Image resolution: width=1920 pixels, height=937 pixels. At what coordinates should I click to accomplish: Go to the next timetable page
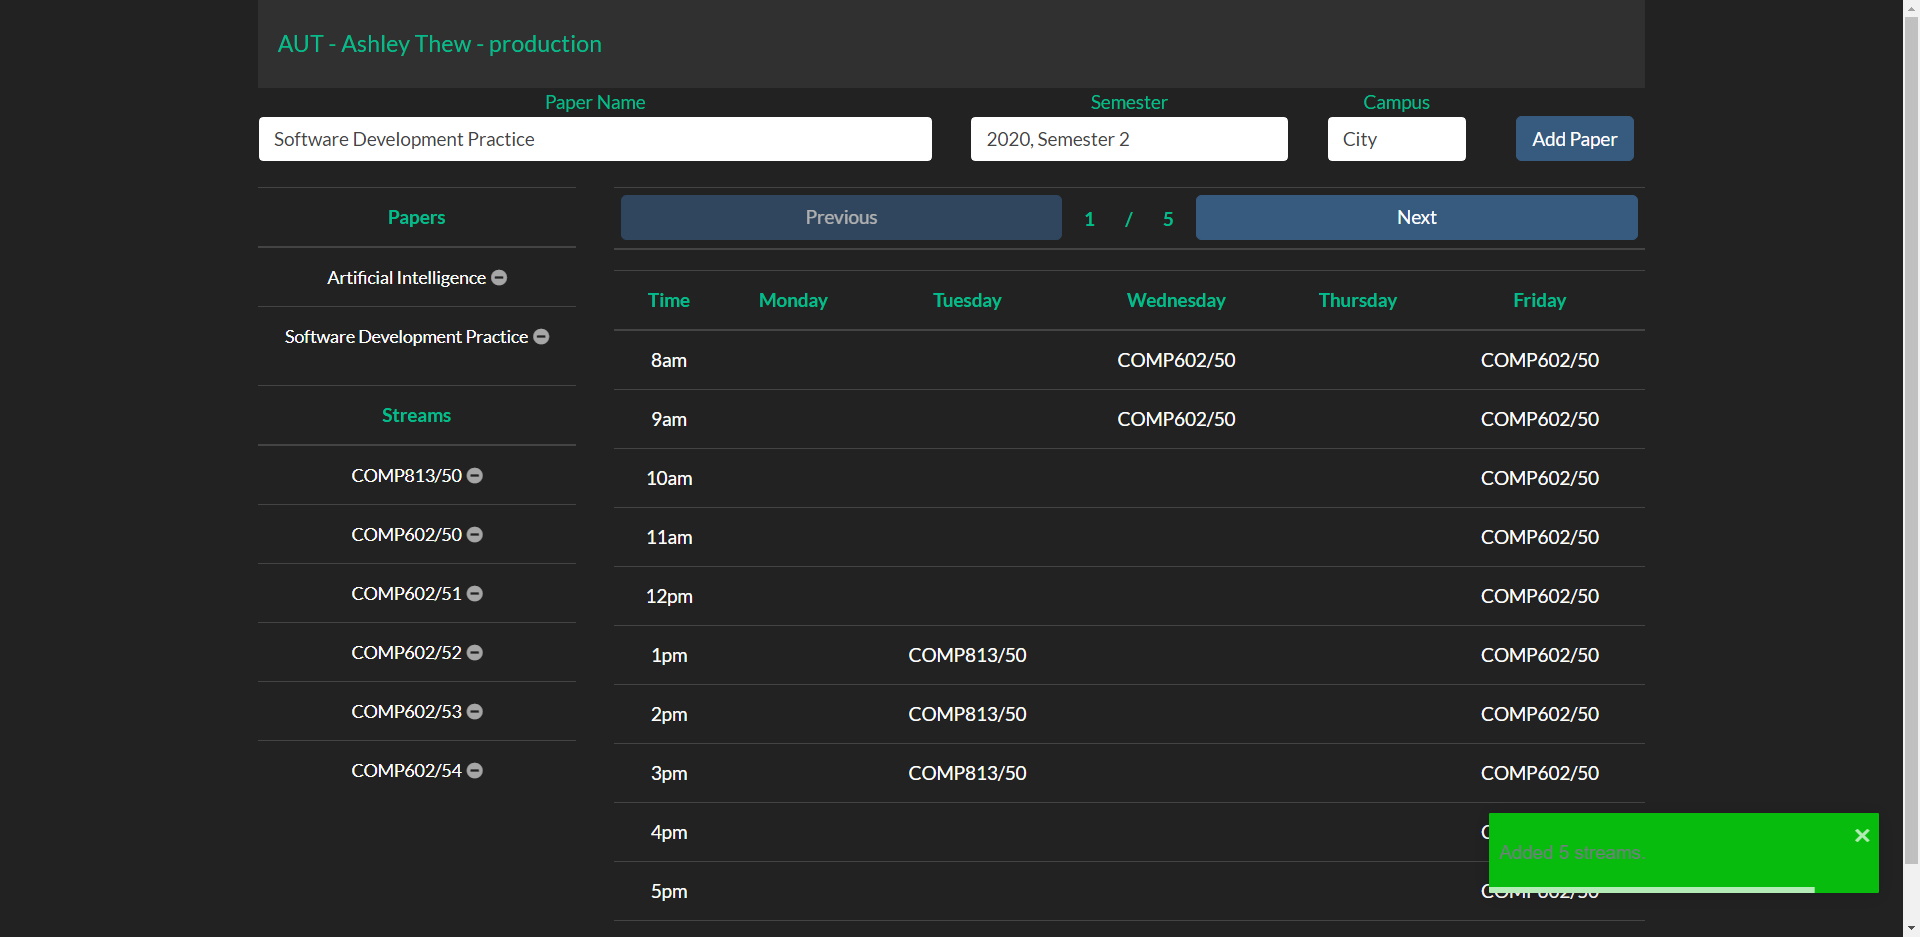(1416, 217)
